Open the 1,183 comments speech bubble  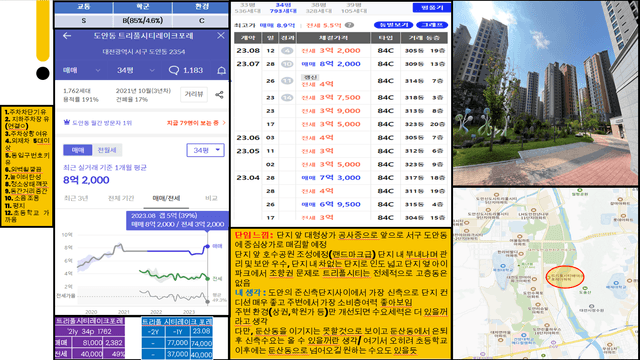coord(174,70)
